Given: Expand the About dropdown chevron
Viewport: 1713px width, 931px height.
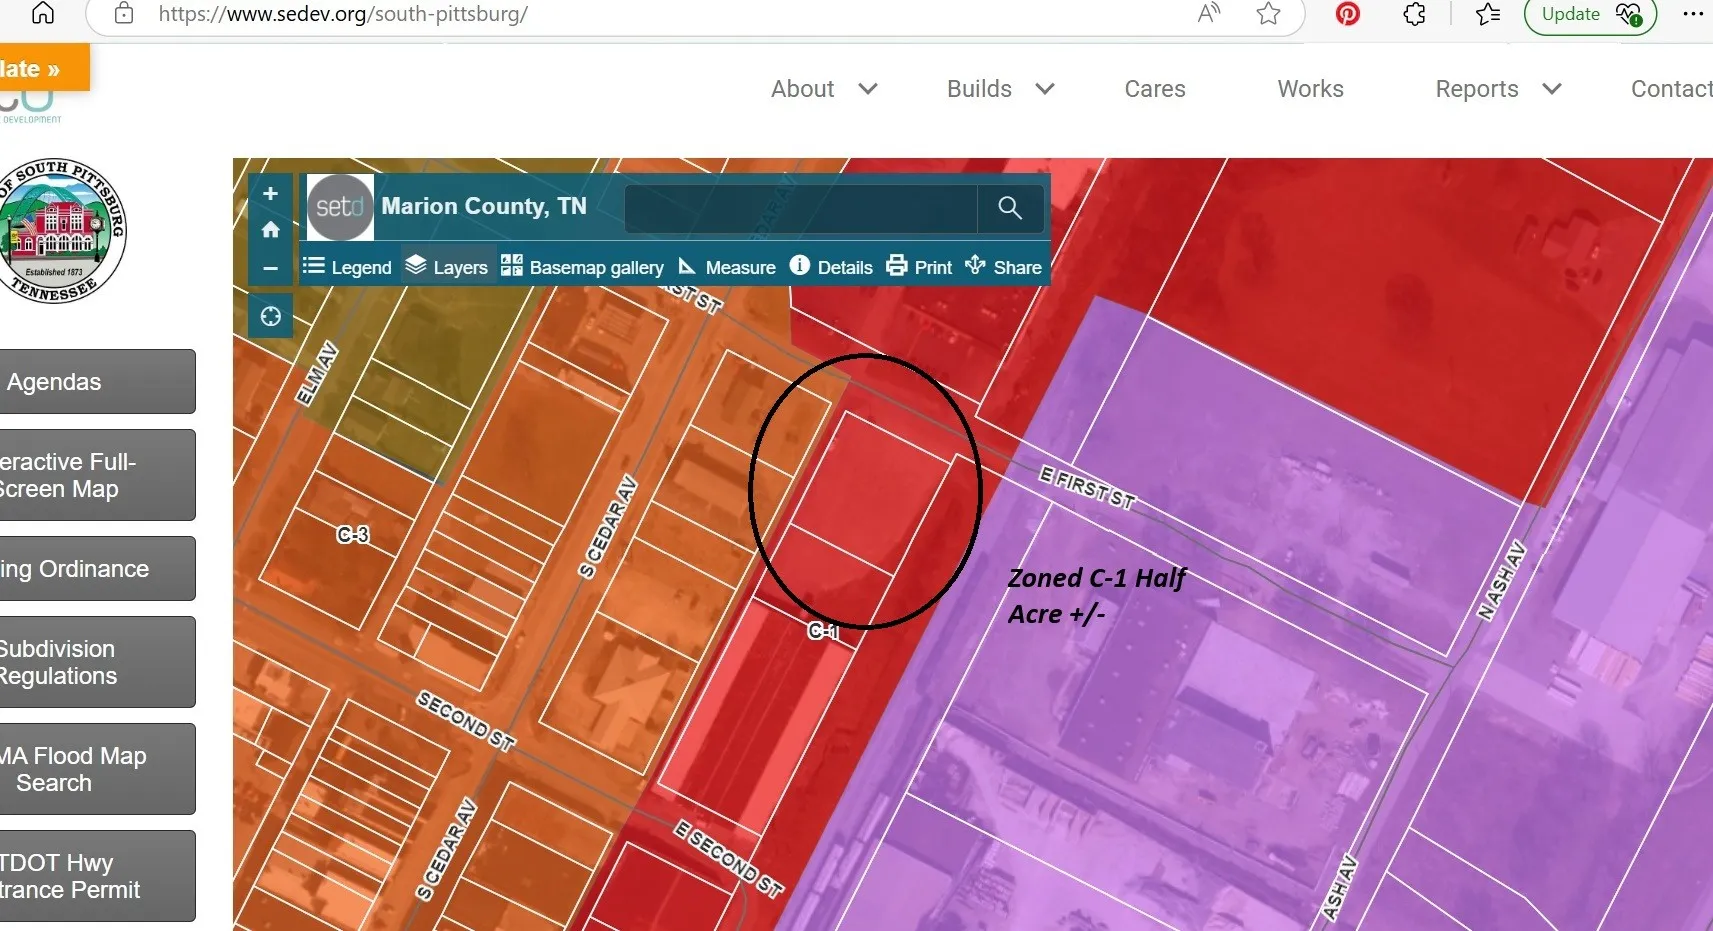Looking at the screenshot, I should pos(868,89).
